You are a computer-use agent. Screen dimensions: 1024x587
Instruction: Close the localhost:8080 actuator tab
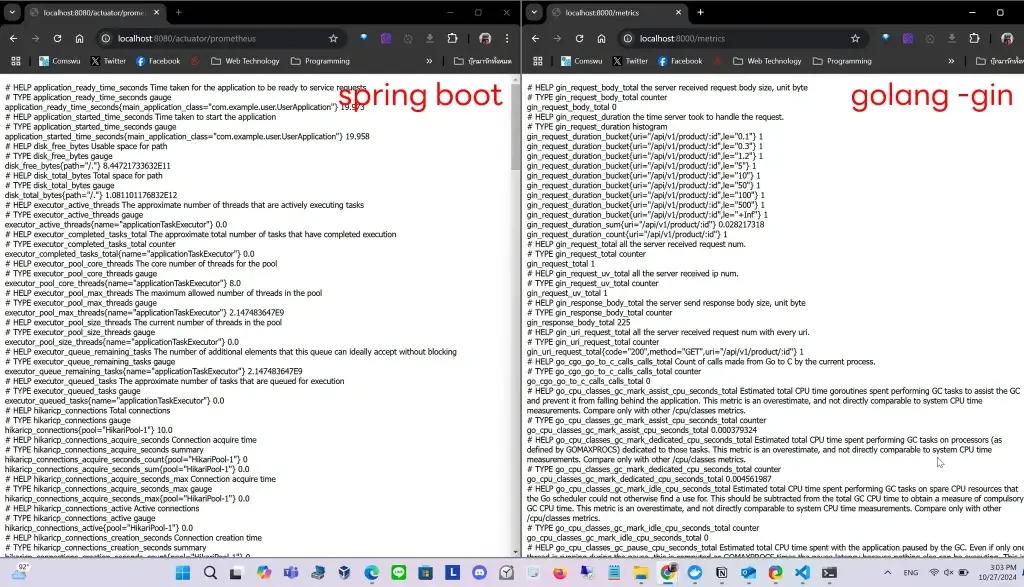point(157,12)
